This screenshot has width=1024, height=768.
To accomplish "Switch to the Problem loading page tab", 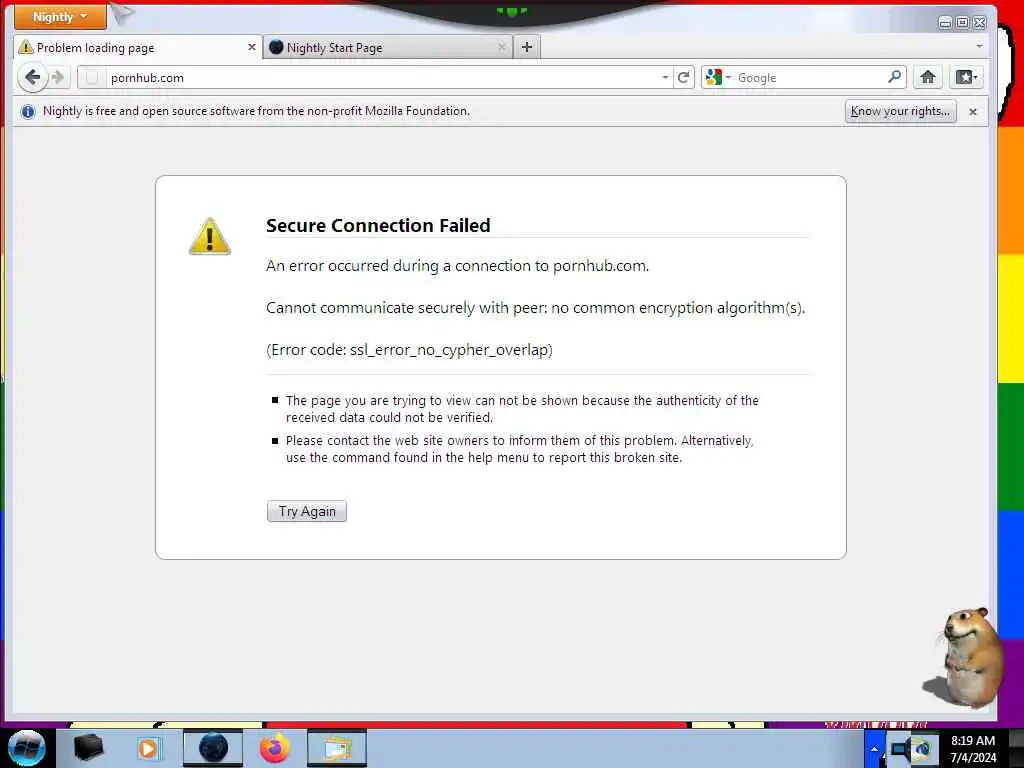I will click(138, 48).
